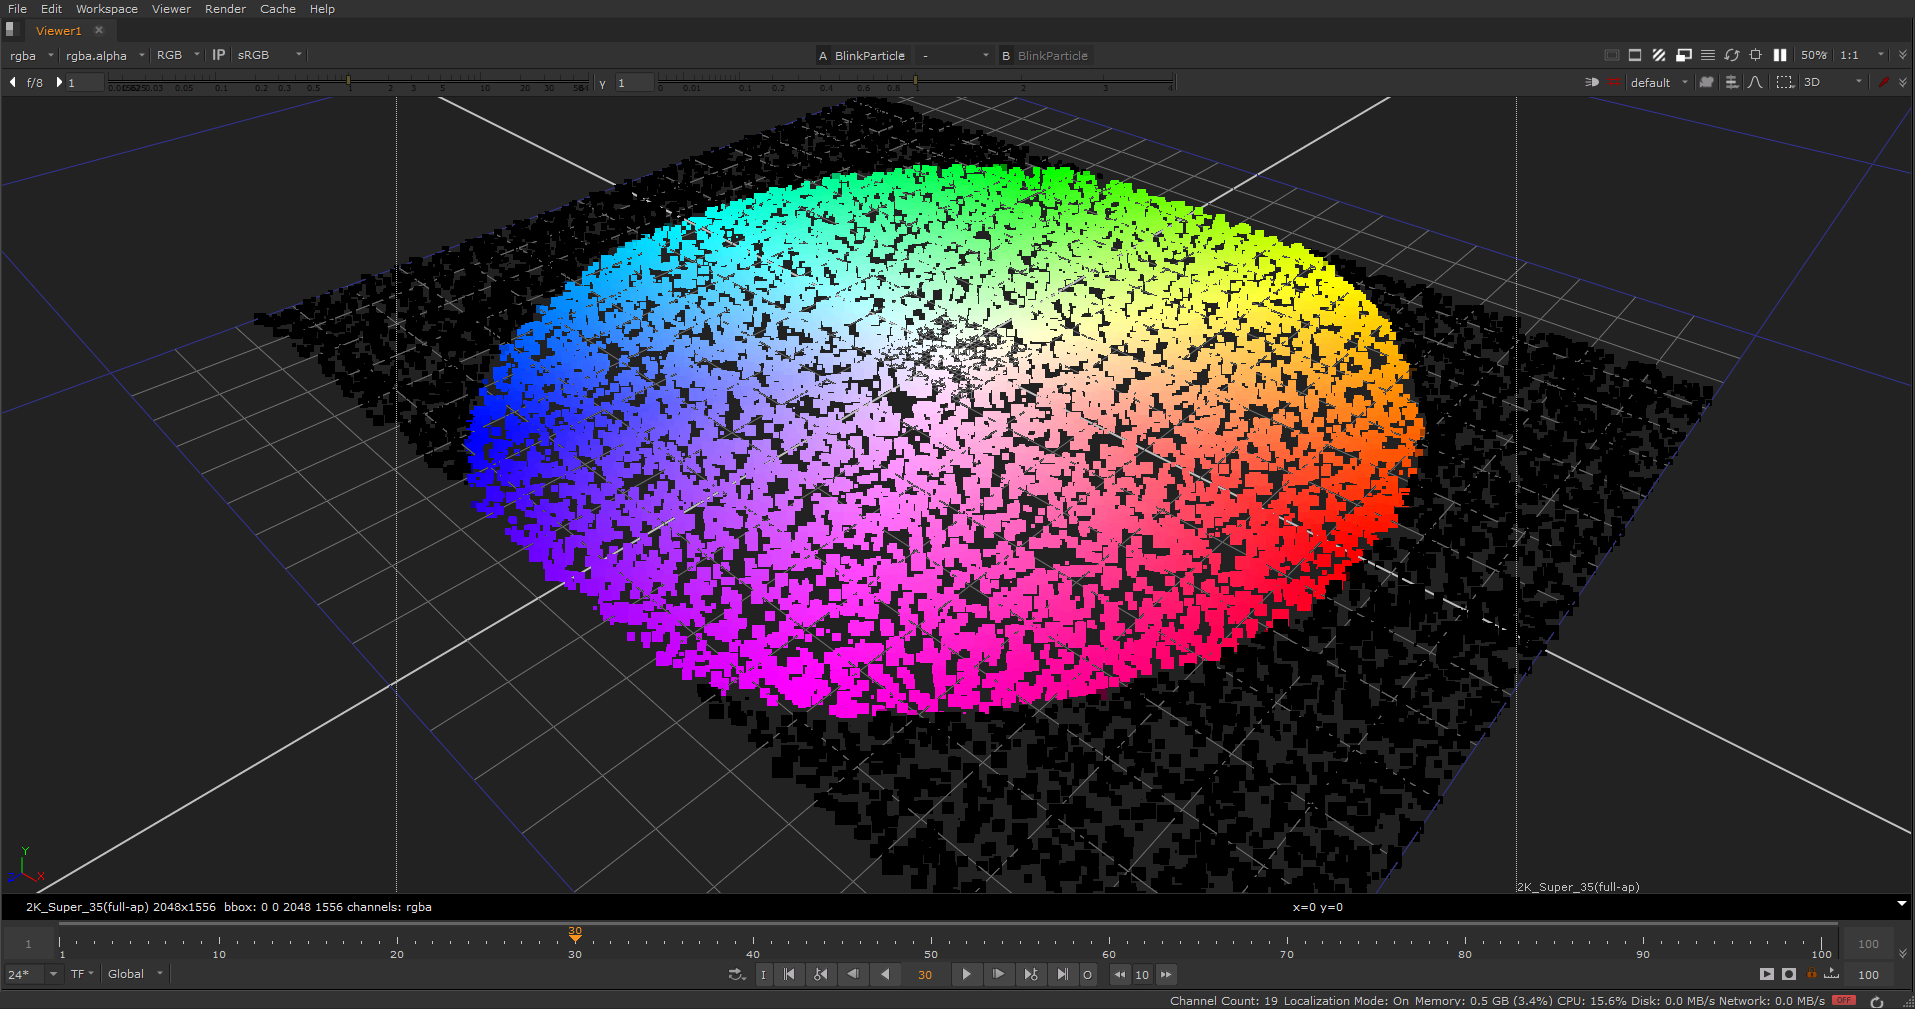Viewport: 1915px width, 1009px height.
Task: Click the bell curve icon in viewer toolbar
Action: click(x=1755, y=82)
